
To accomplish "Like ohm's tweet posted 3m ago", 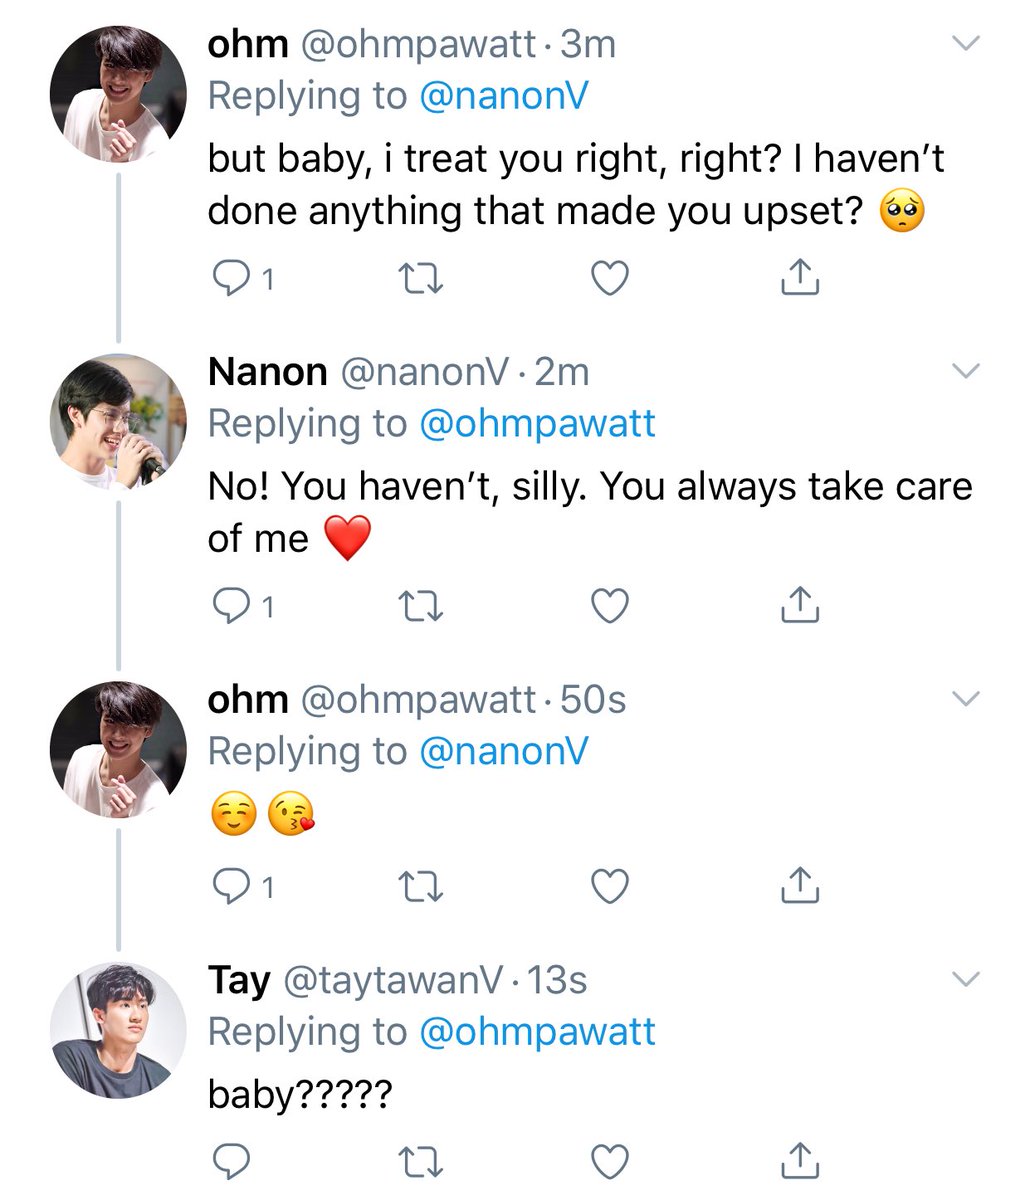I will [x=610, y=279].
